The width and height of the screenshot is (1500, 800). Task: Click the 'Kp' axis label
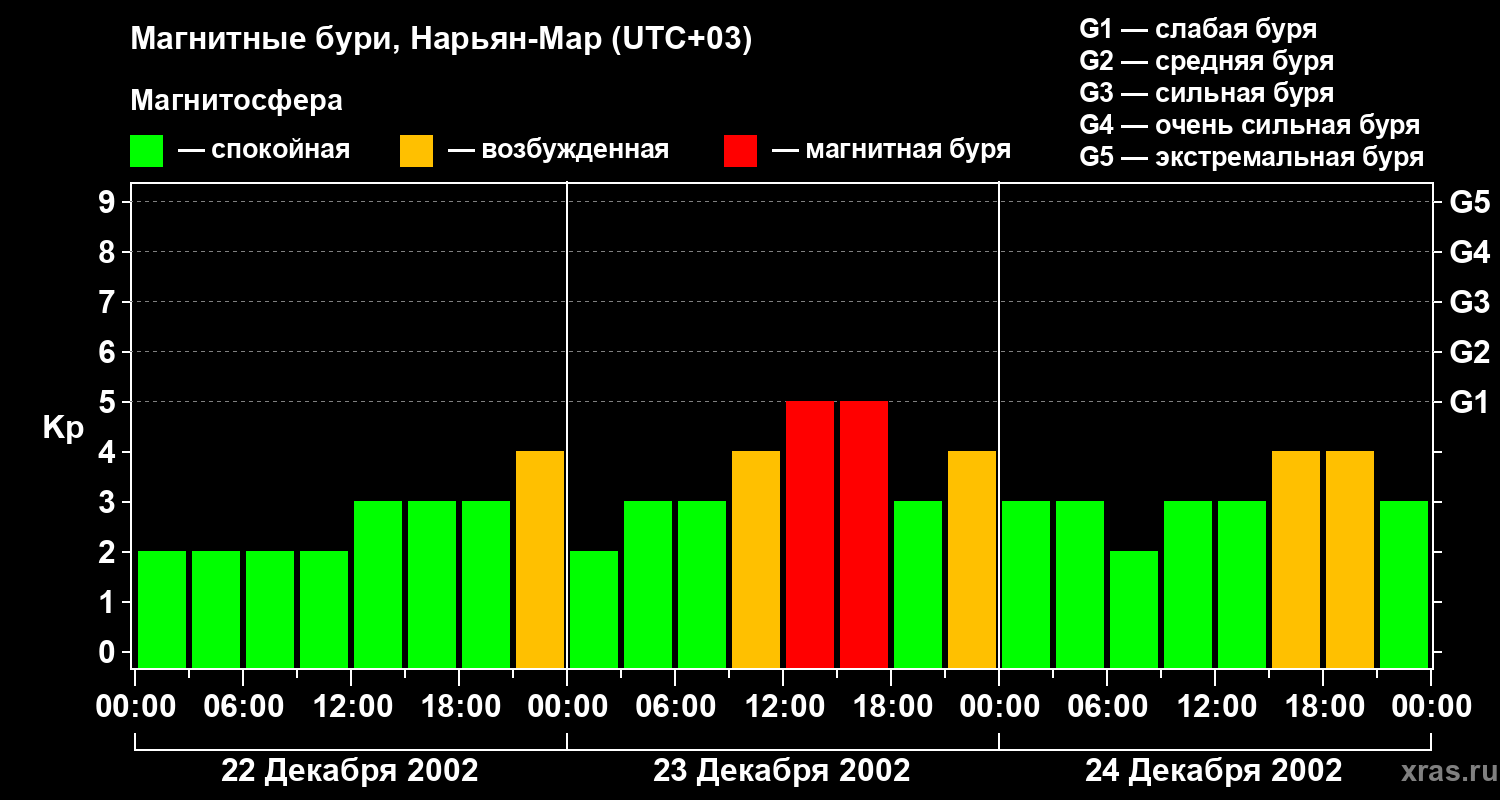[x=63, y=428]
